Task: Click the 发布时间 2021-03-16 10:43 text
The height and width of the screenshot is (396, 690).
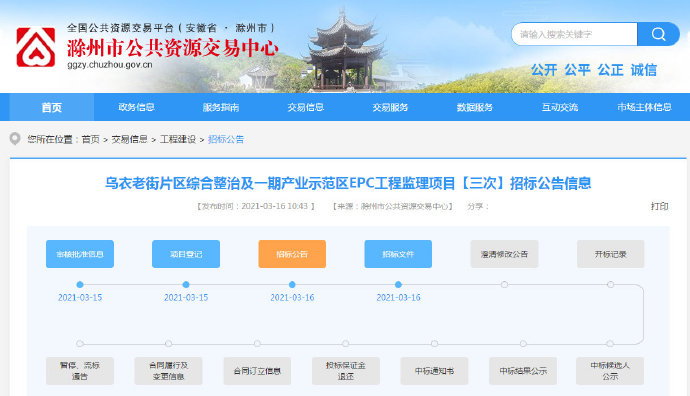Action: point(256,206)
